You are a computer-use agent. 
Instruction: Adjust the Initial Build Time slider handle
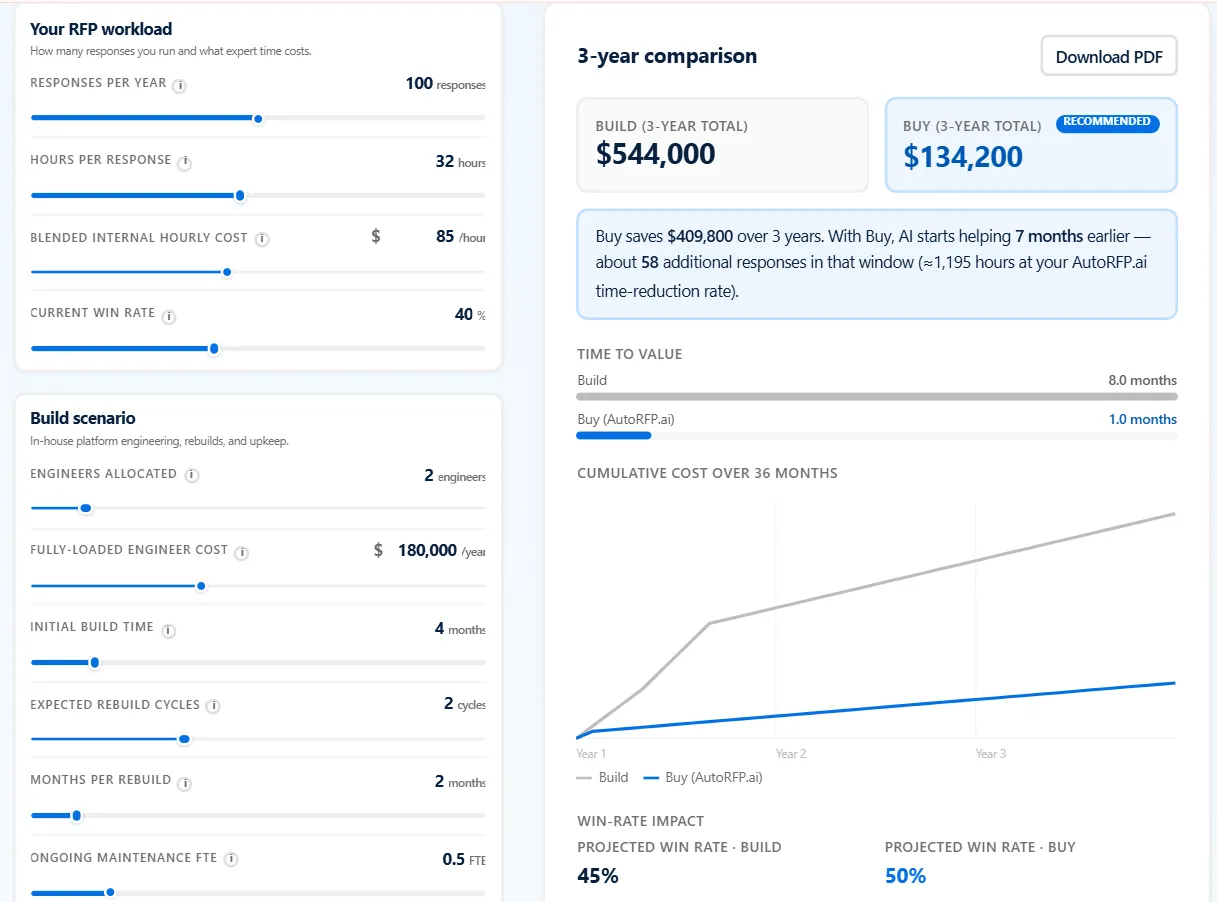pyautogui.click(x=95, y=663)
